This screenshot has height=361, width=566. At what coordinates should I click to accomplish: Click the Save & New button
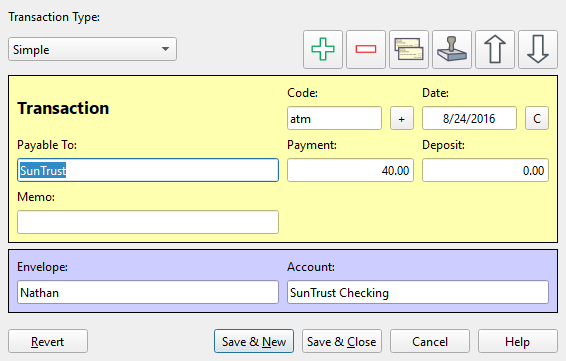(x=254, y=341)
